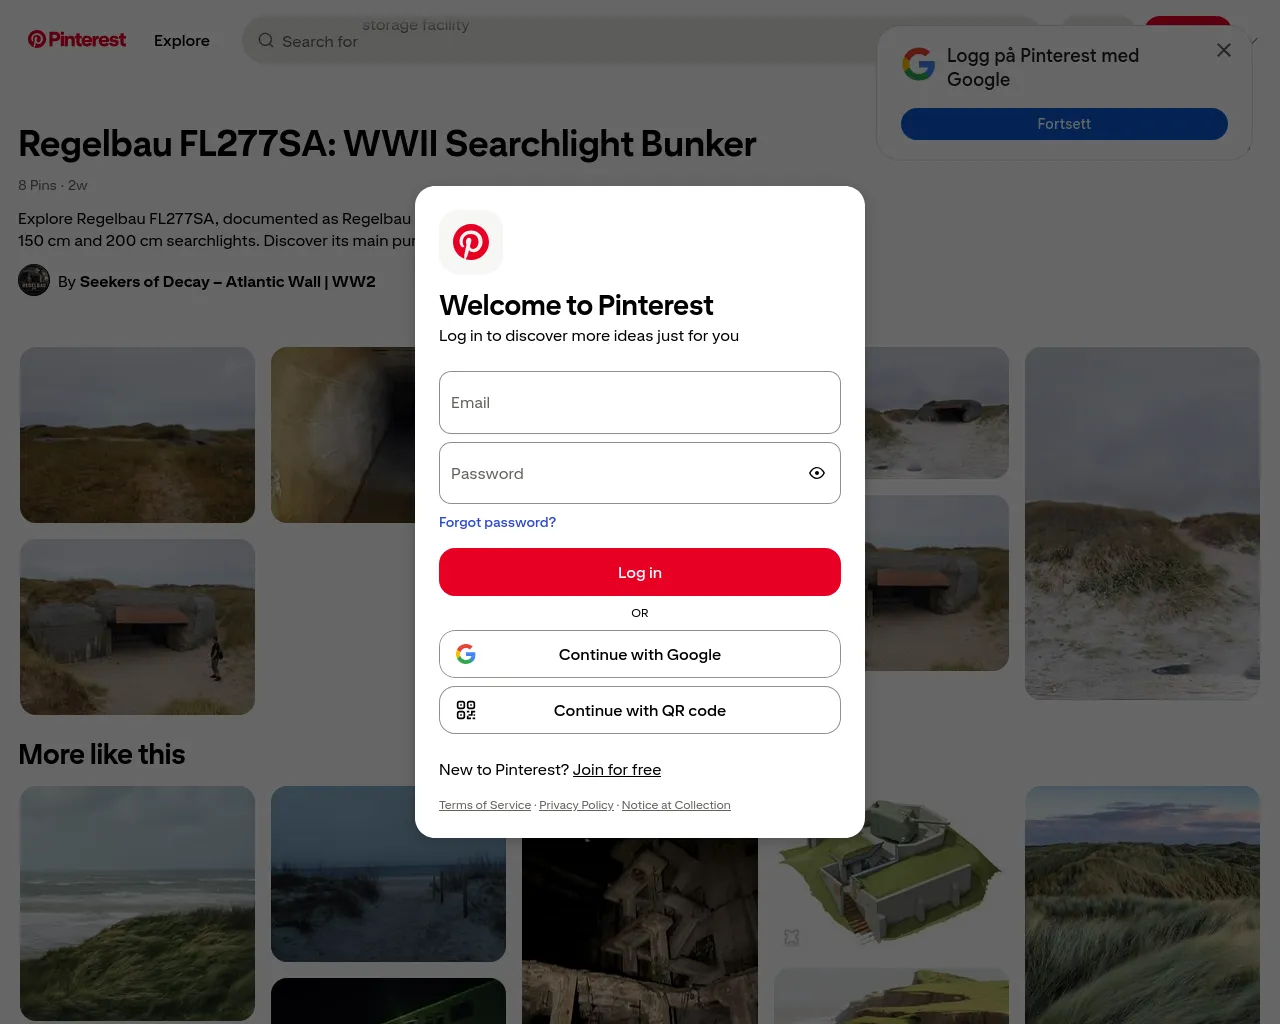Click the "More like this" heading

[x=102, y=754]
